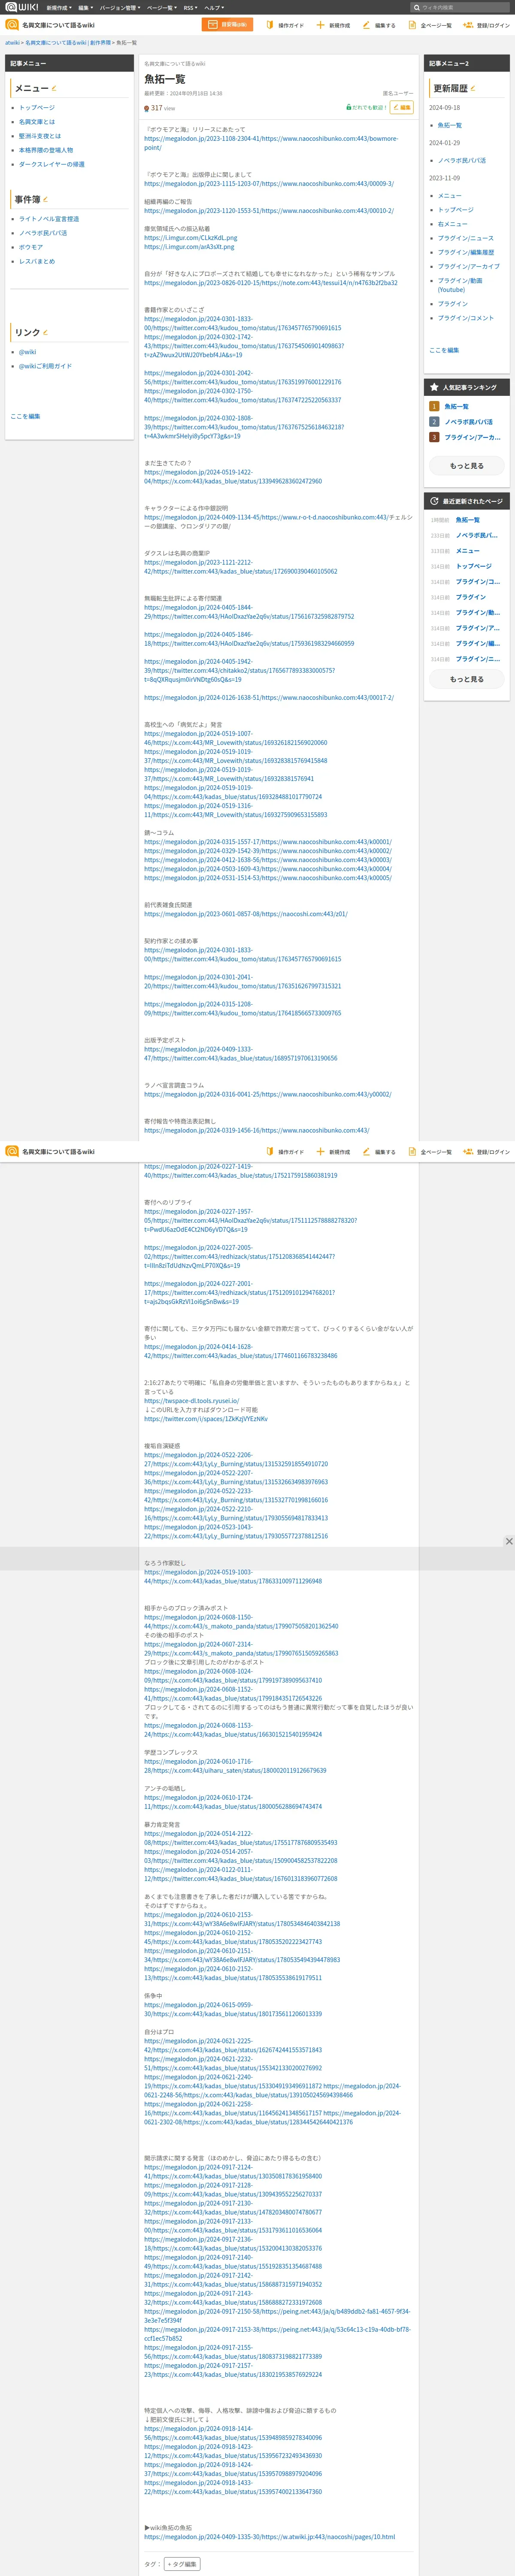Click the 創作界隈 breadcrumb link
This screenshot has height=2576, width=515.
[x=100, y=43]
